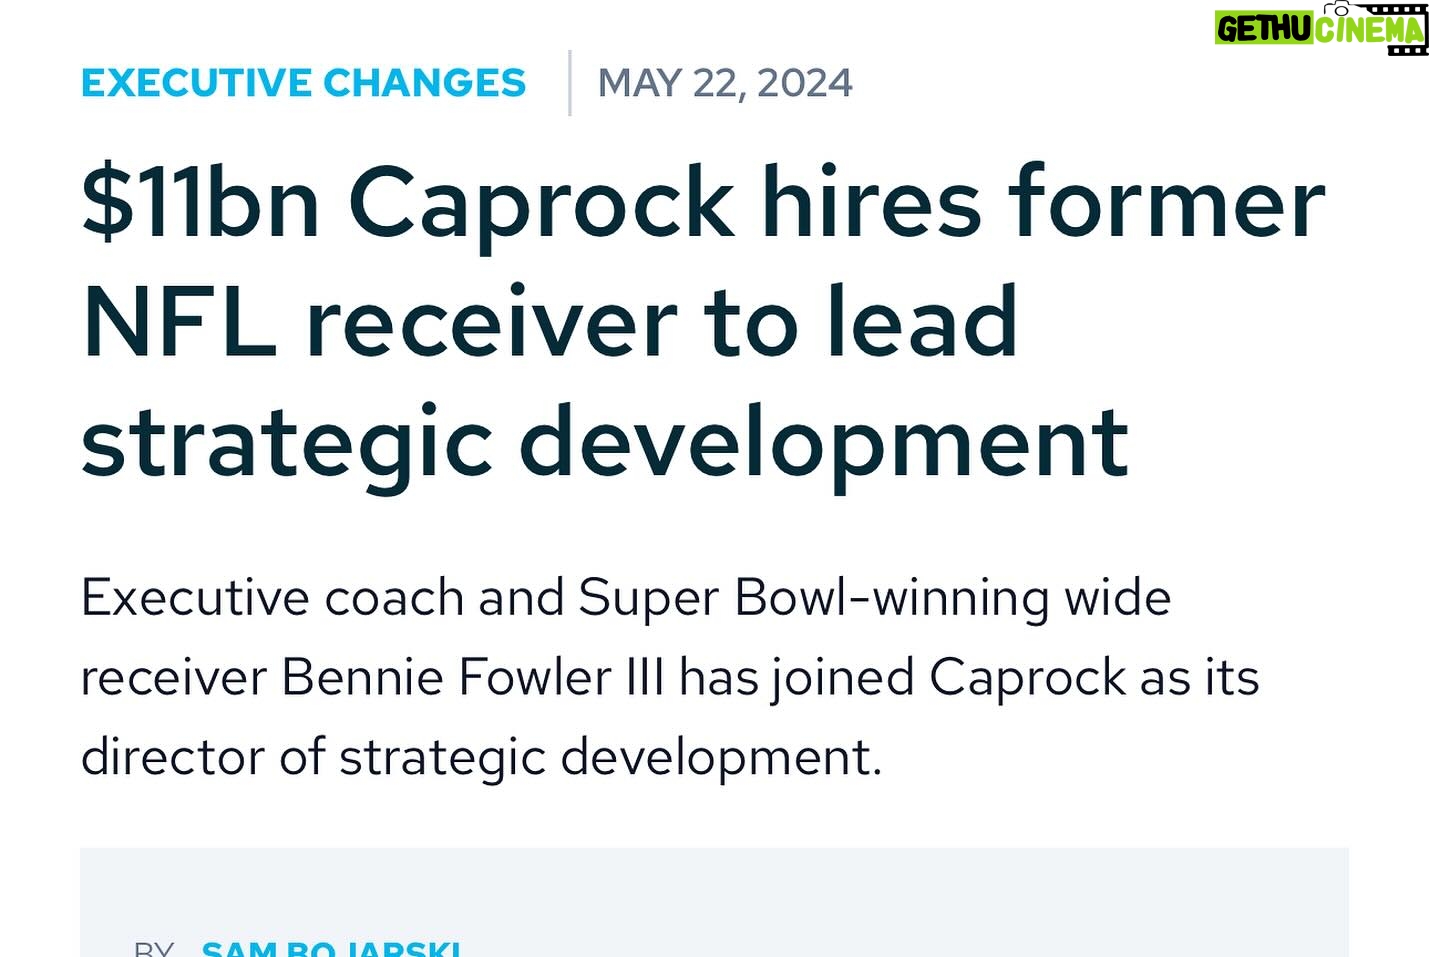This screenshot has width=1429, height=957.
Task: Click the BY label in the byline
Action: (x=154, y=948)
